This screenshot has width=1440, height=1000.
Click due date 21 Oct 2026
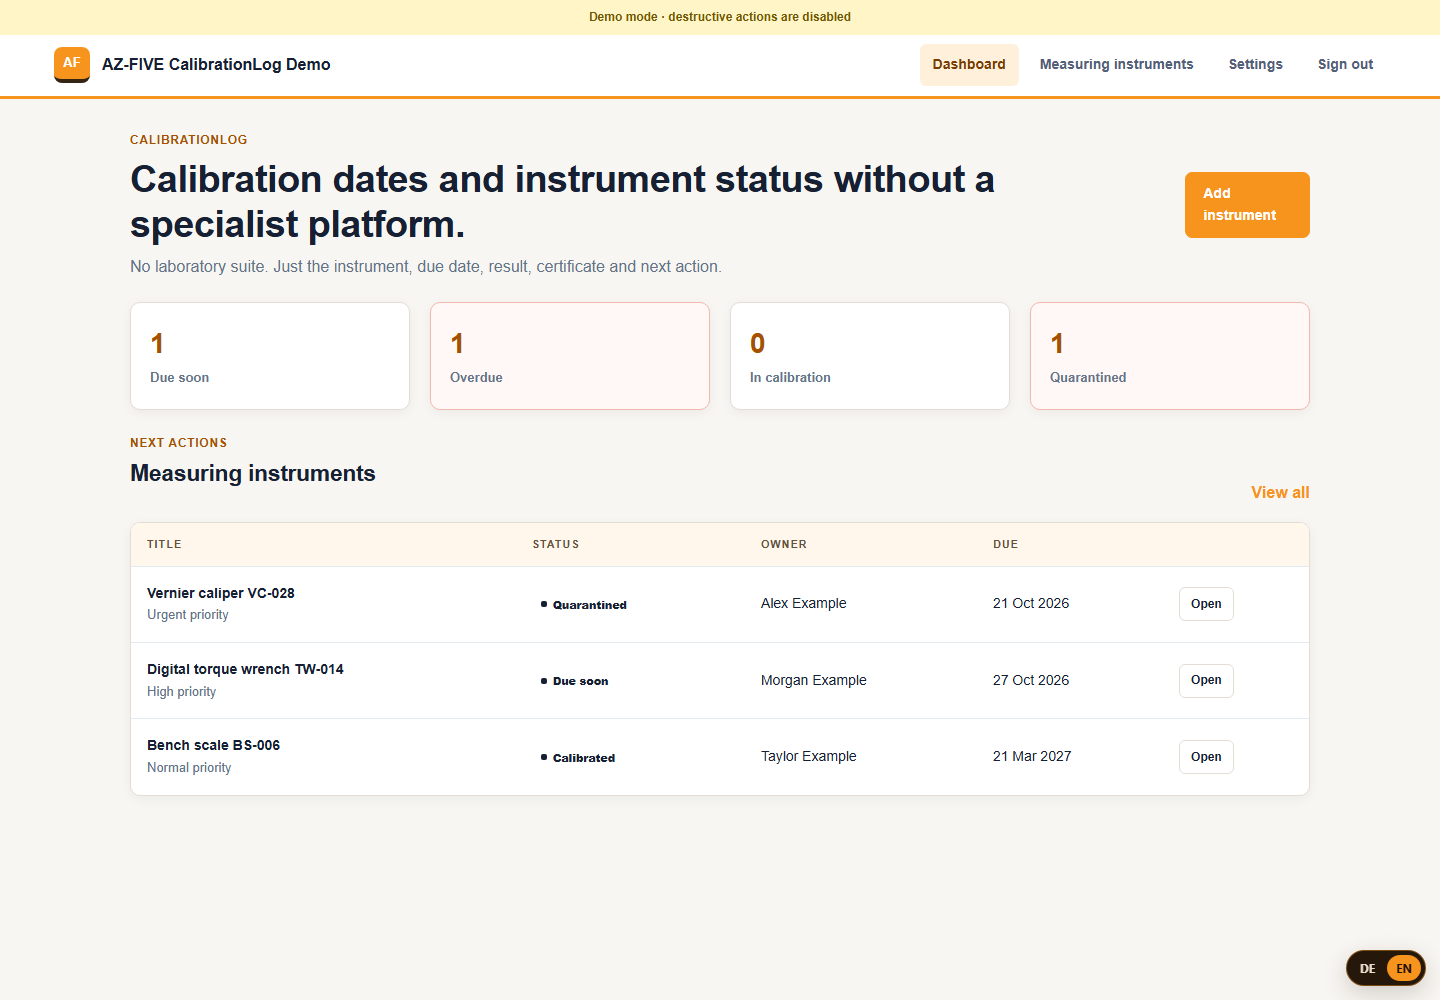(1031, 603)
